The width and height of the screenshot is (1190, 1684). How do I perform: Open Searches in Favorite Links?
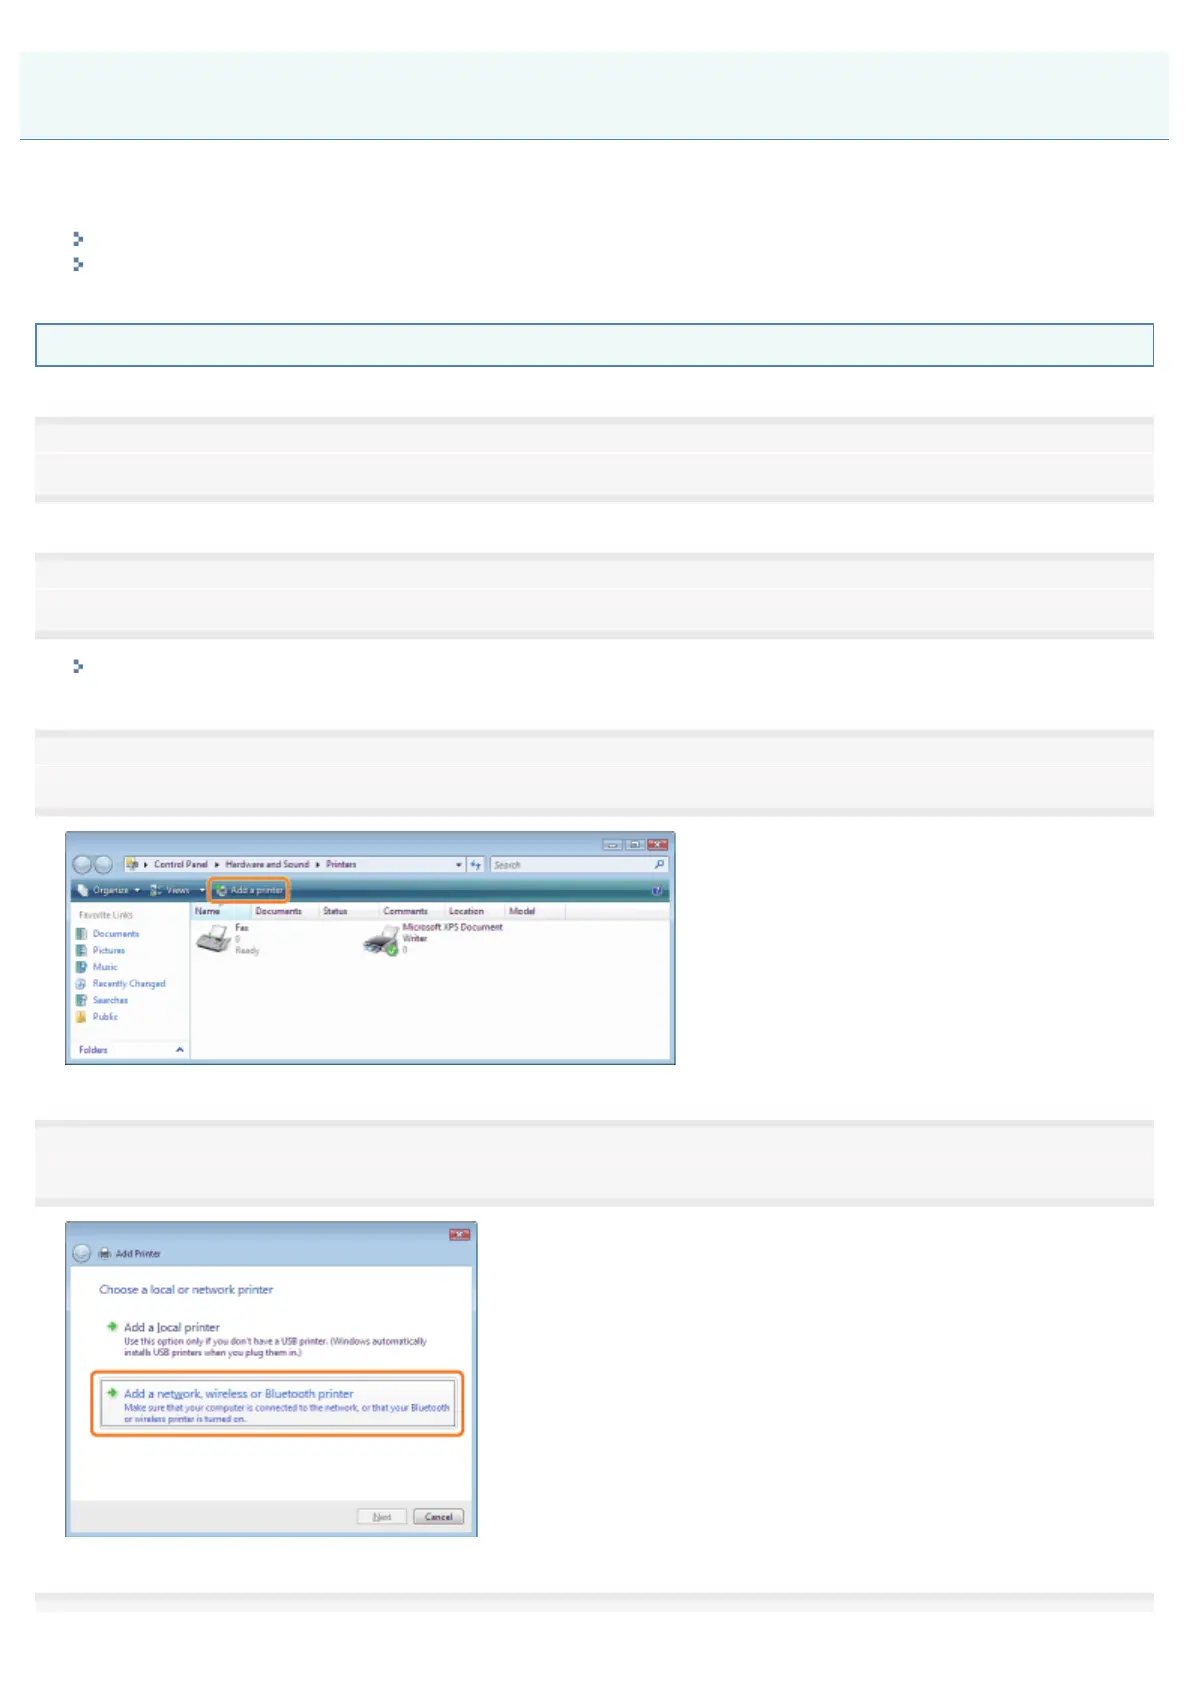point(110,1000)
